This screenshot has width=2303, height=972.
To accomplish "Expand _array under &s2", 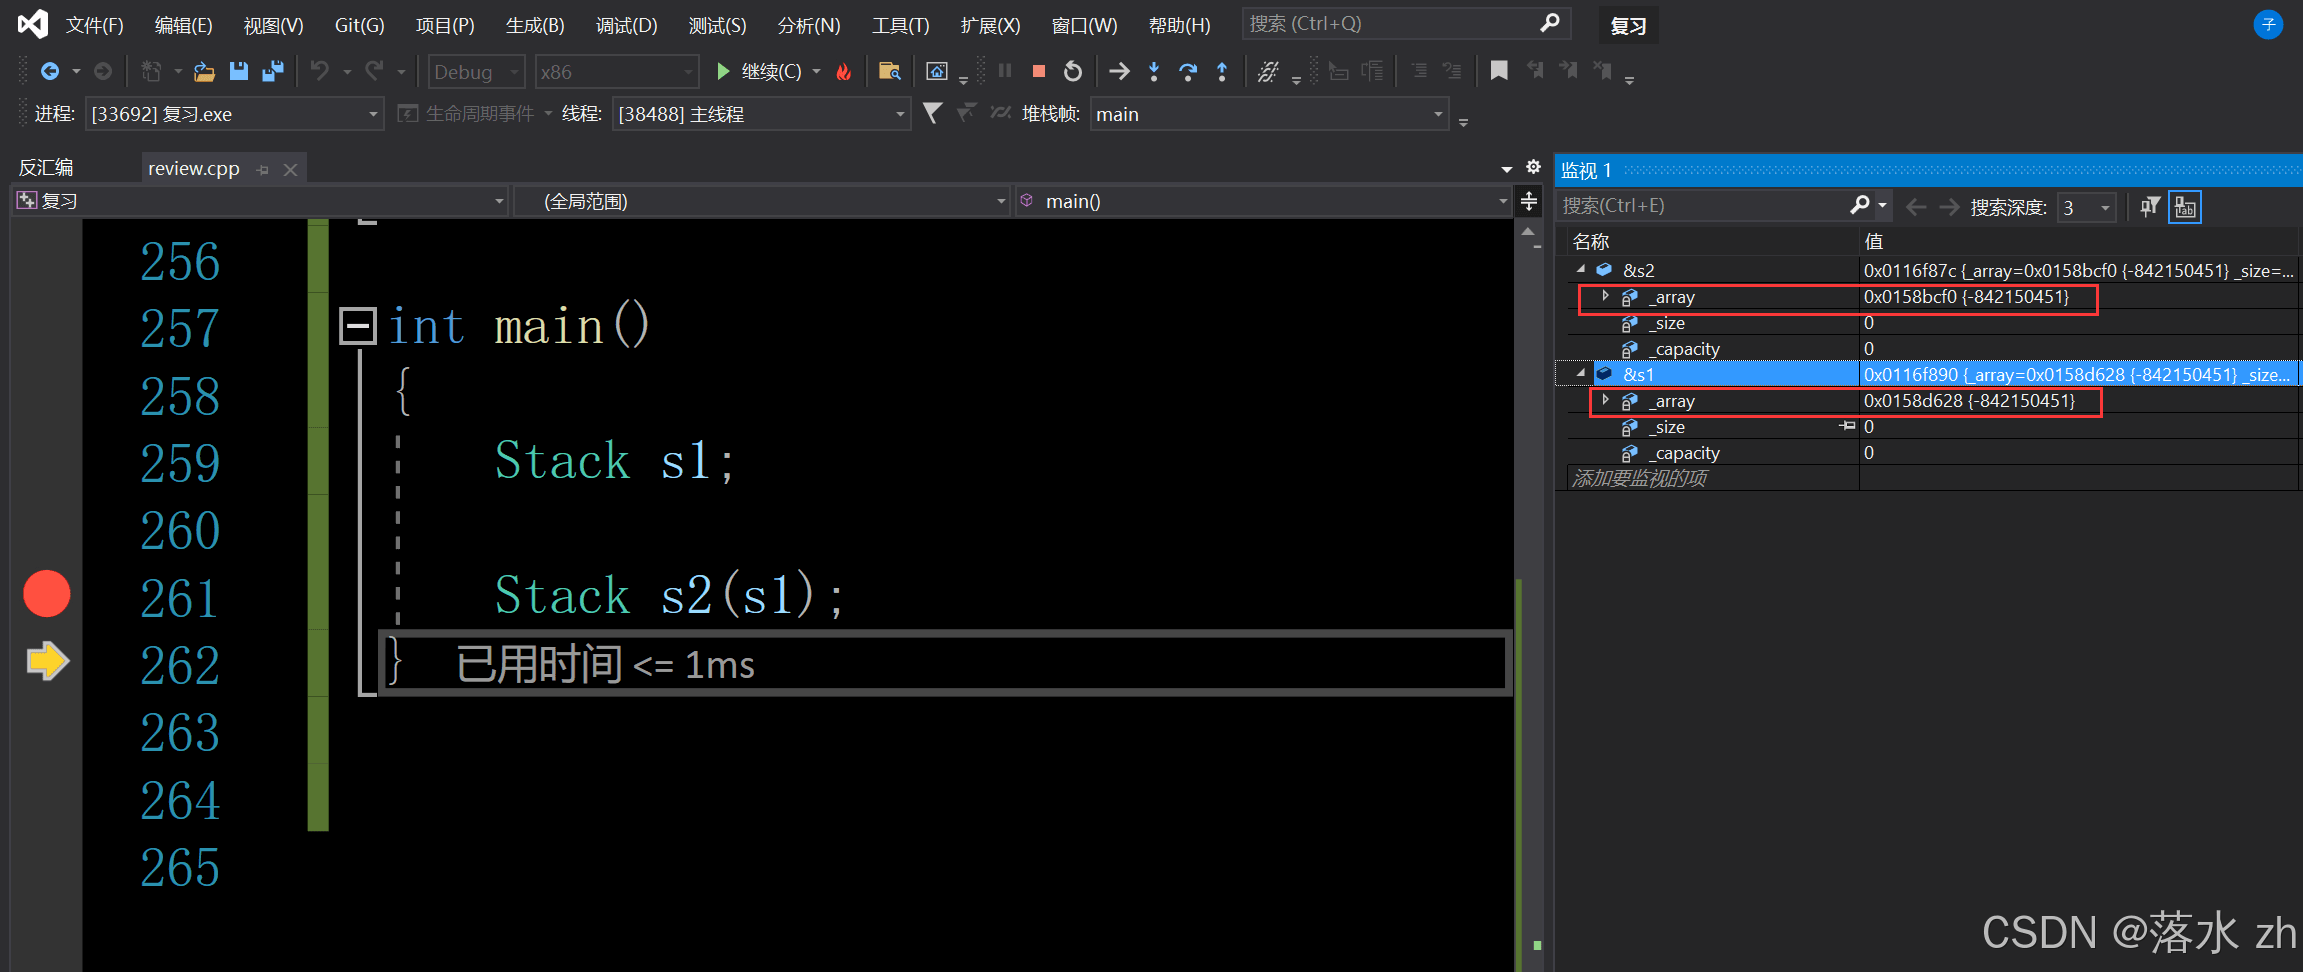I will click(1605, 296).
